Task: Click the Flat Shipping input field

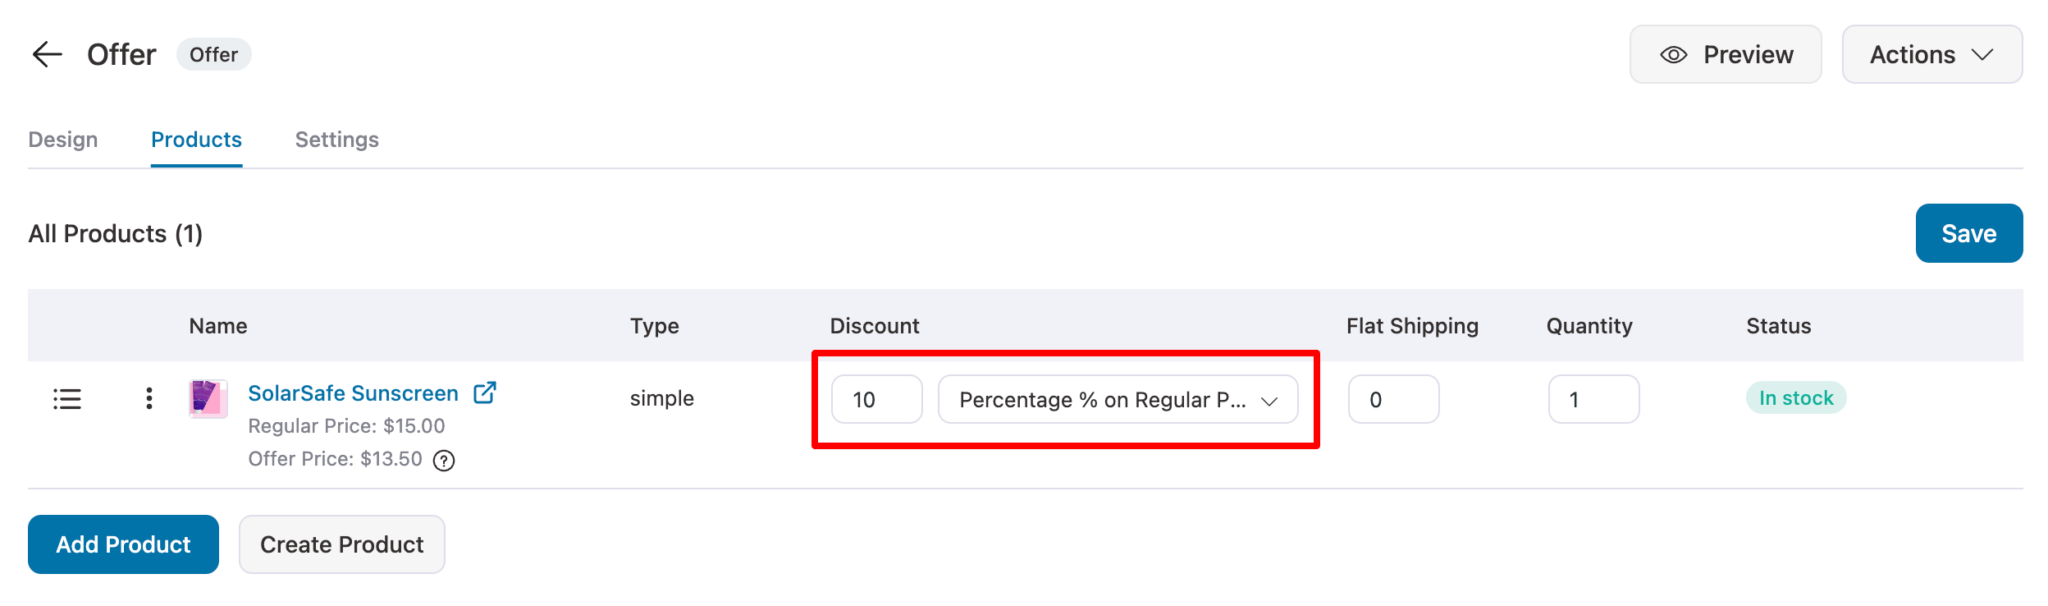Action: tap(1393, 399)
